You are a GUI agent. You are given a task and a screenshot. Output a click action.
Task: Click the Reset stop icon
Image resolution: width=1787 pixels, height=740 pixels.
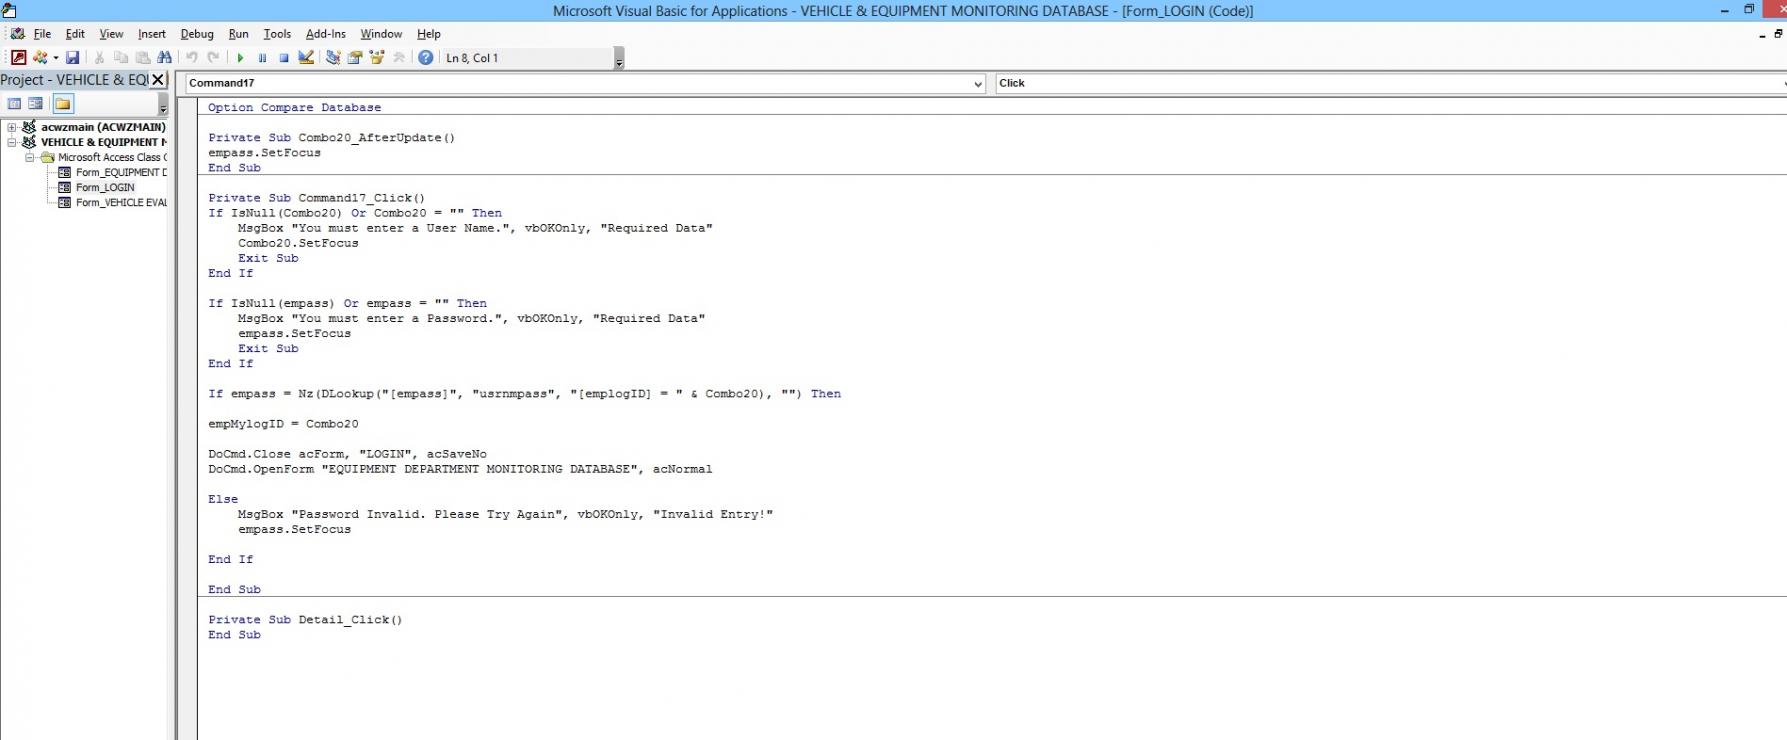(284, 58)
